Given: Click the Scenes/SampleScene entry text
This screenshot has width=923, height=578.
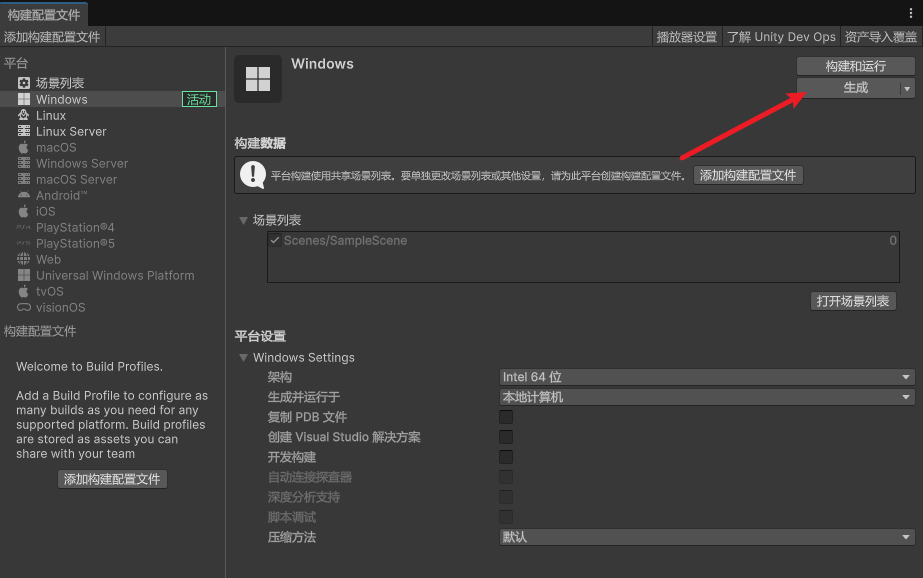Looking at the screenshot, I should (x=345, y=240).
